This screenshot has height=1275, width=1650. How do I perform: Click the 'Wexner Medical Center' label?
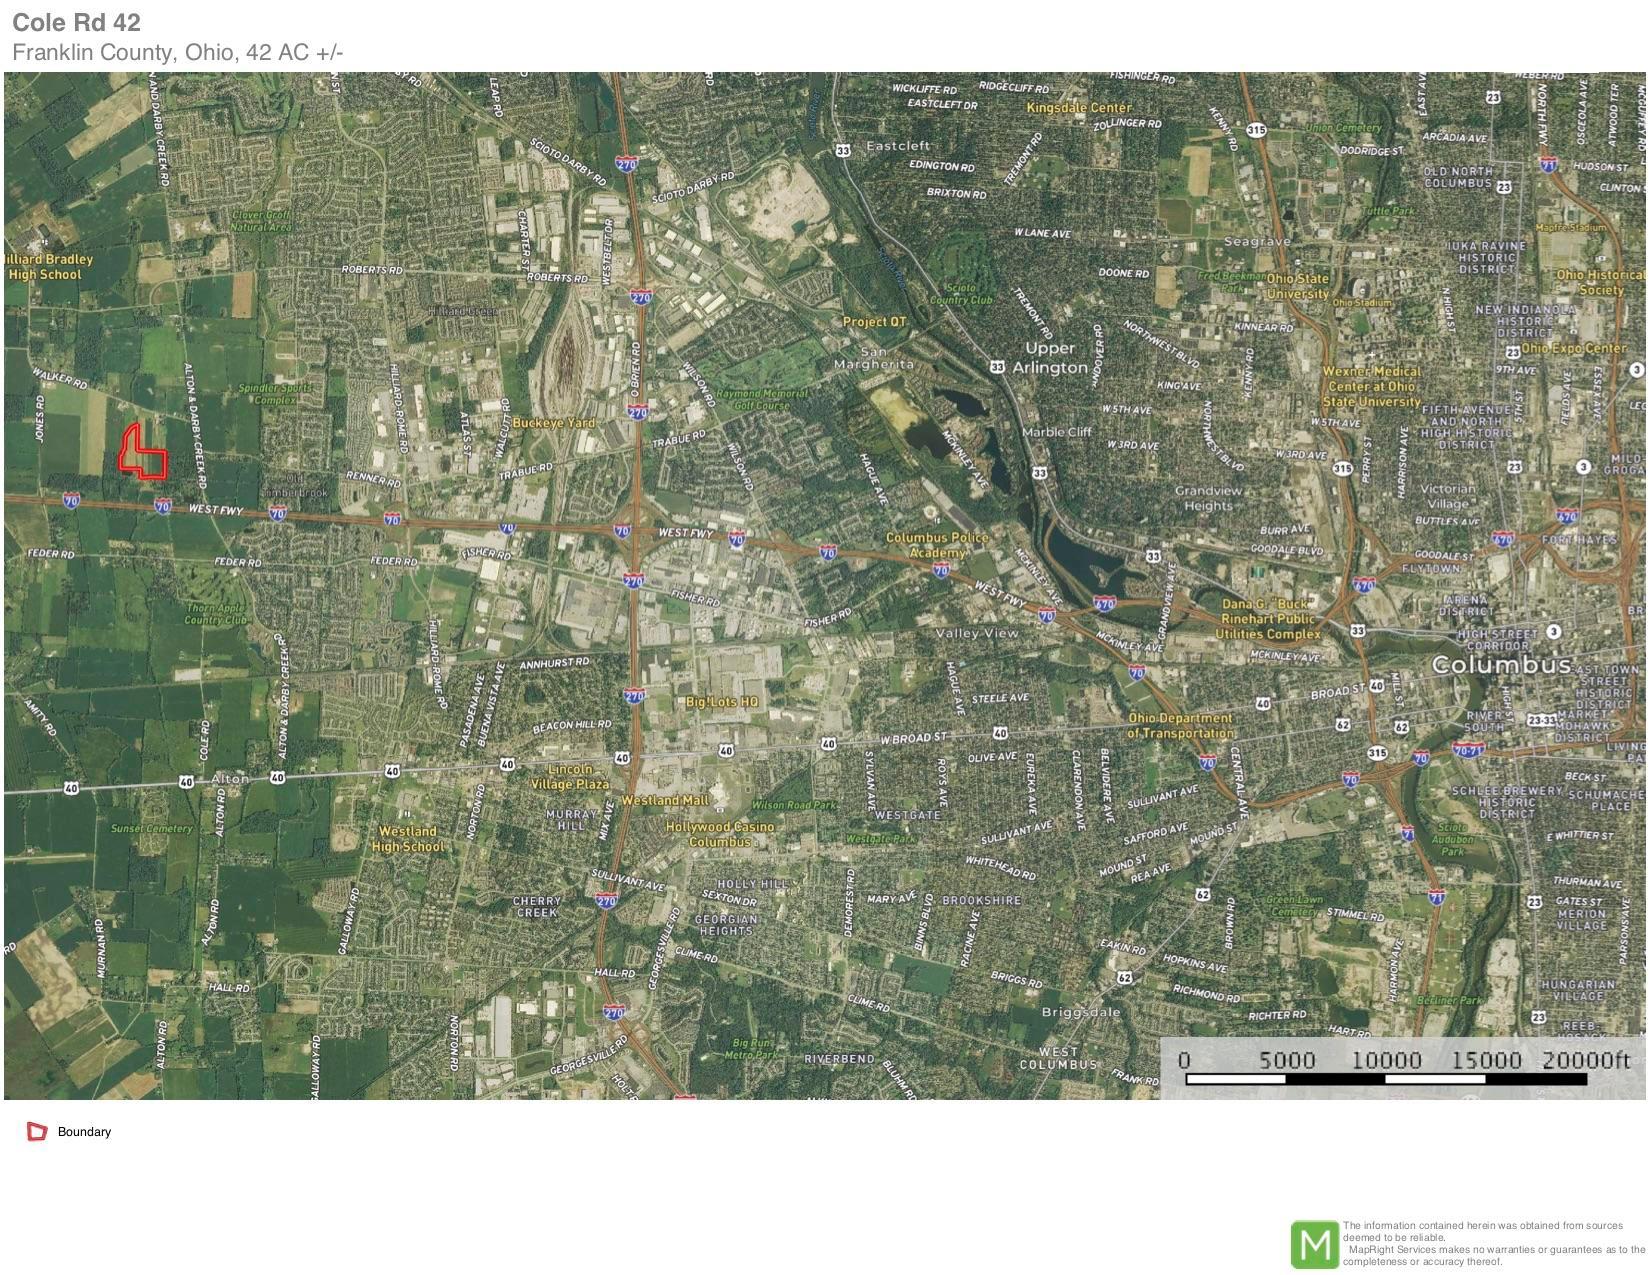1371,386
